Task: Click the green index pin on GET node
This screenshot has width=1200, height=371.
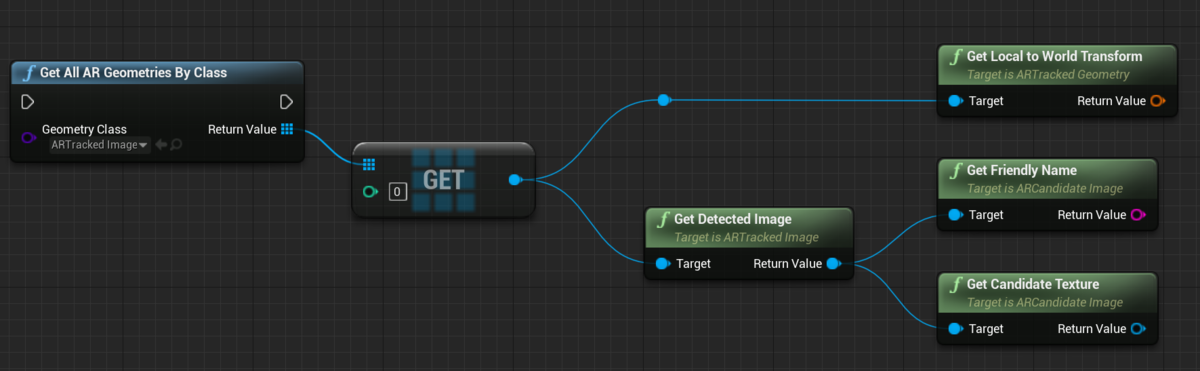Action: click(x=370, y=191)
